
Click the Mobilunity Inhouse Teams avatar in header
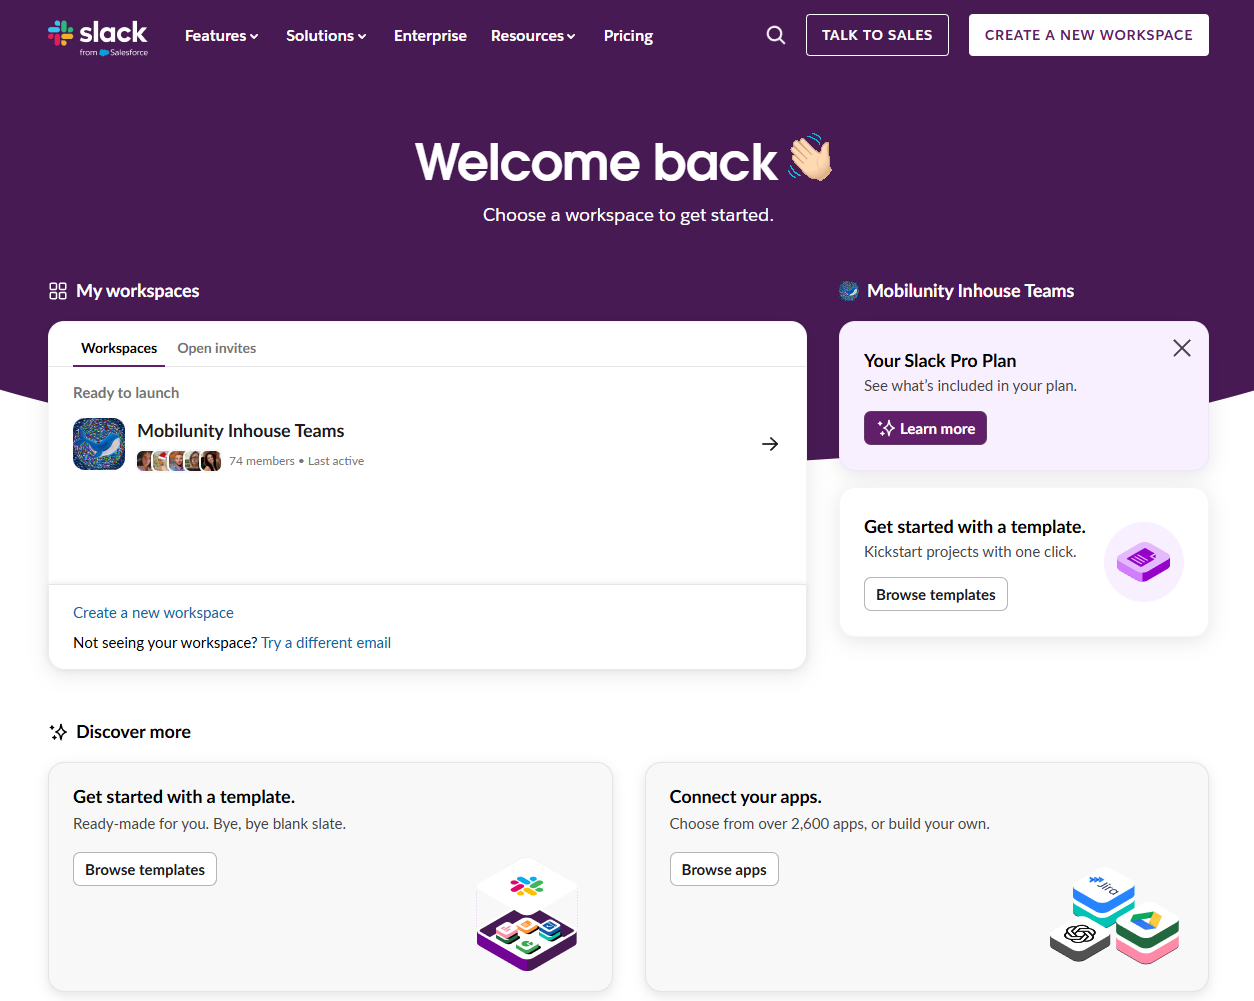click(x=848, y=291)
